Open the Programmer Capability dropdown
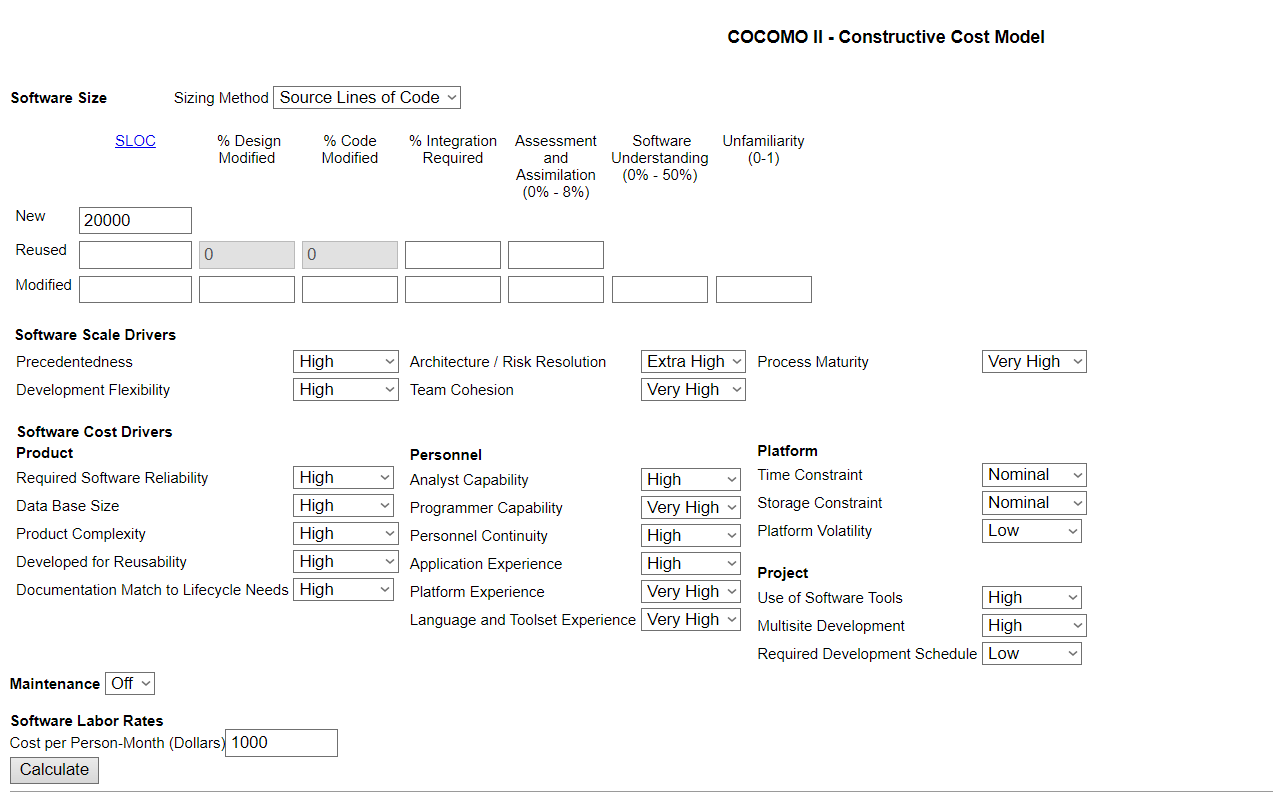This screenshot has height=792, width=1273. point(691,508)
